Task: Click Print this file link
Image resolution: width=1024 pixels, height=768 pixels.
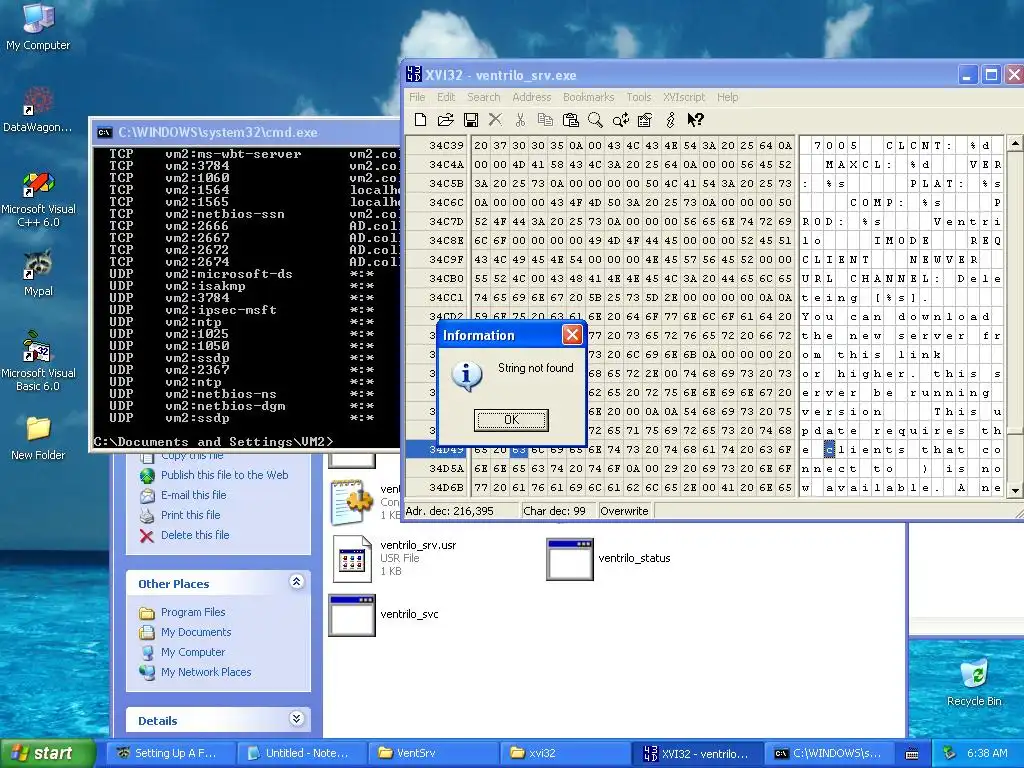Action: click(191, 515)
